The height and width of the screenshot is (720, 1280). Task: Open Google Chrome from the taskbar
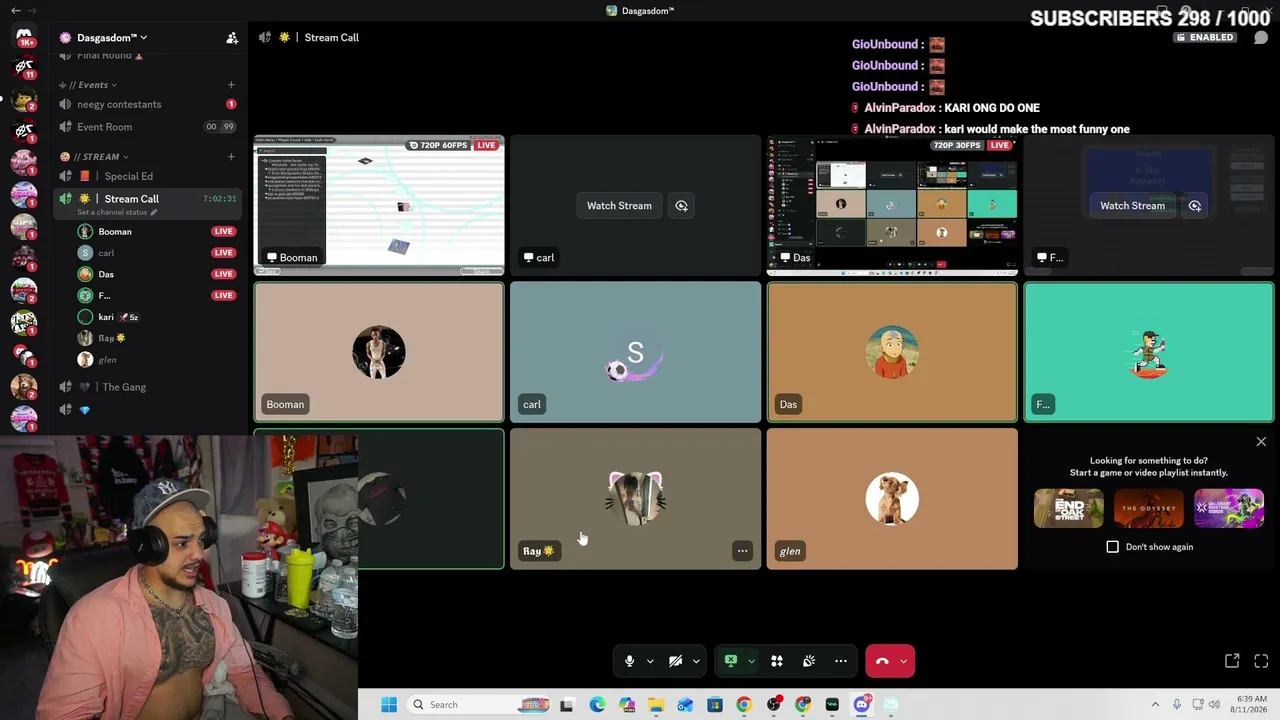[x=744, y=705]
